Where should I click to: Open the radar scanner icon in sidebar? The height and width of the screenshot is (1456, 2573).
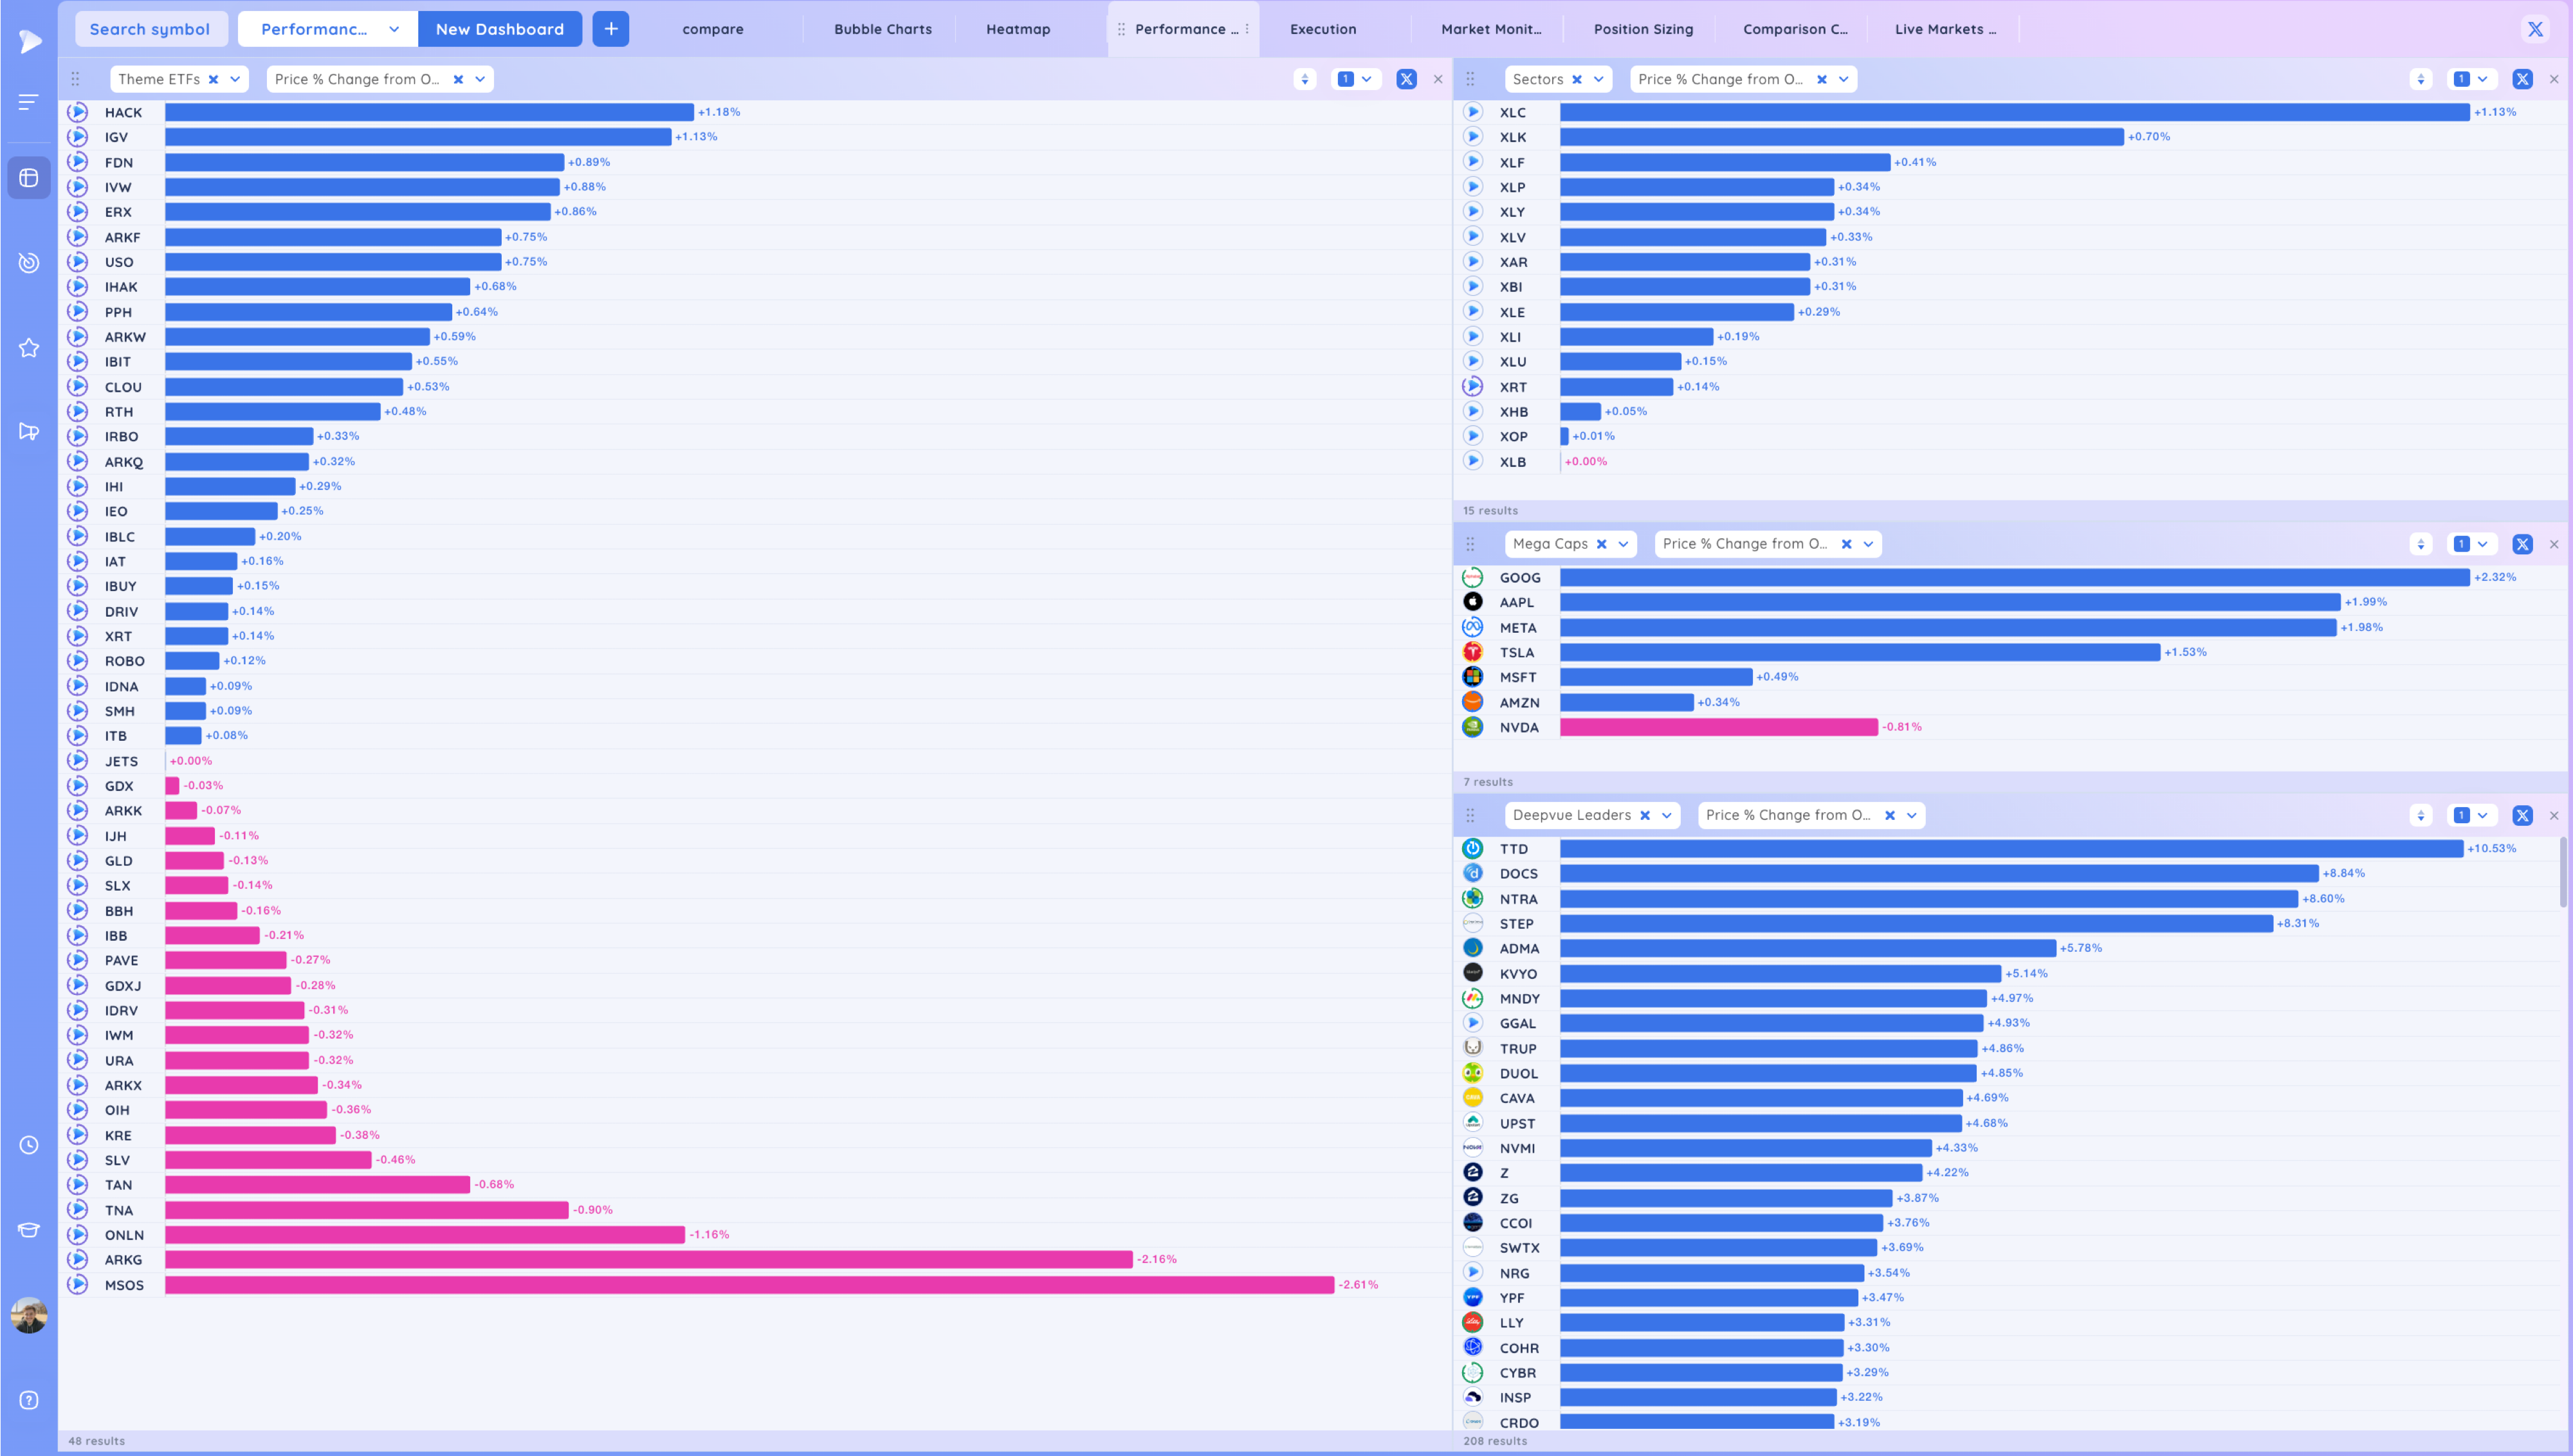(29, 263)
